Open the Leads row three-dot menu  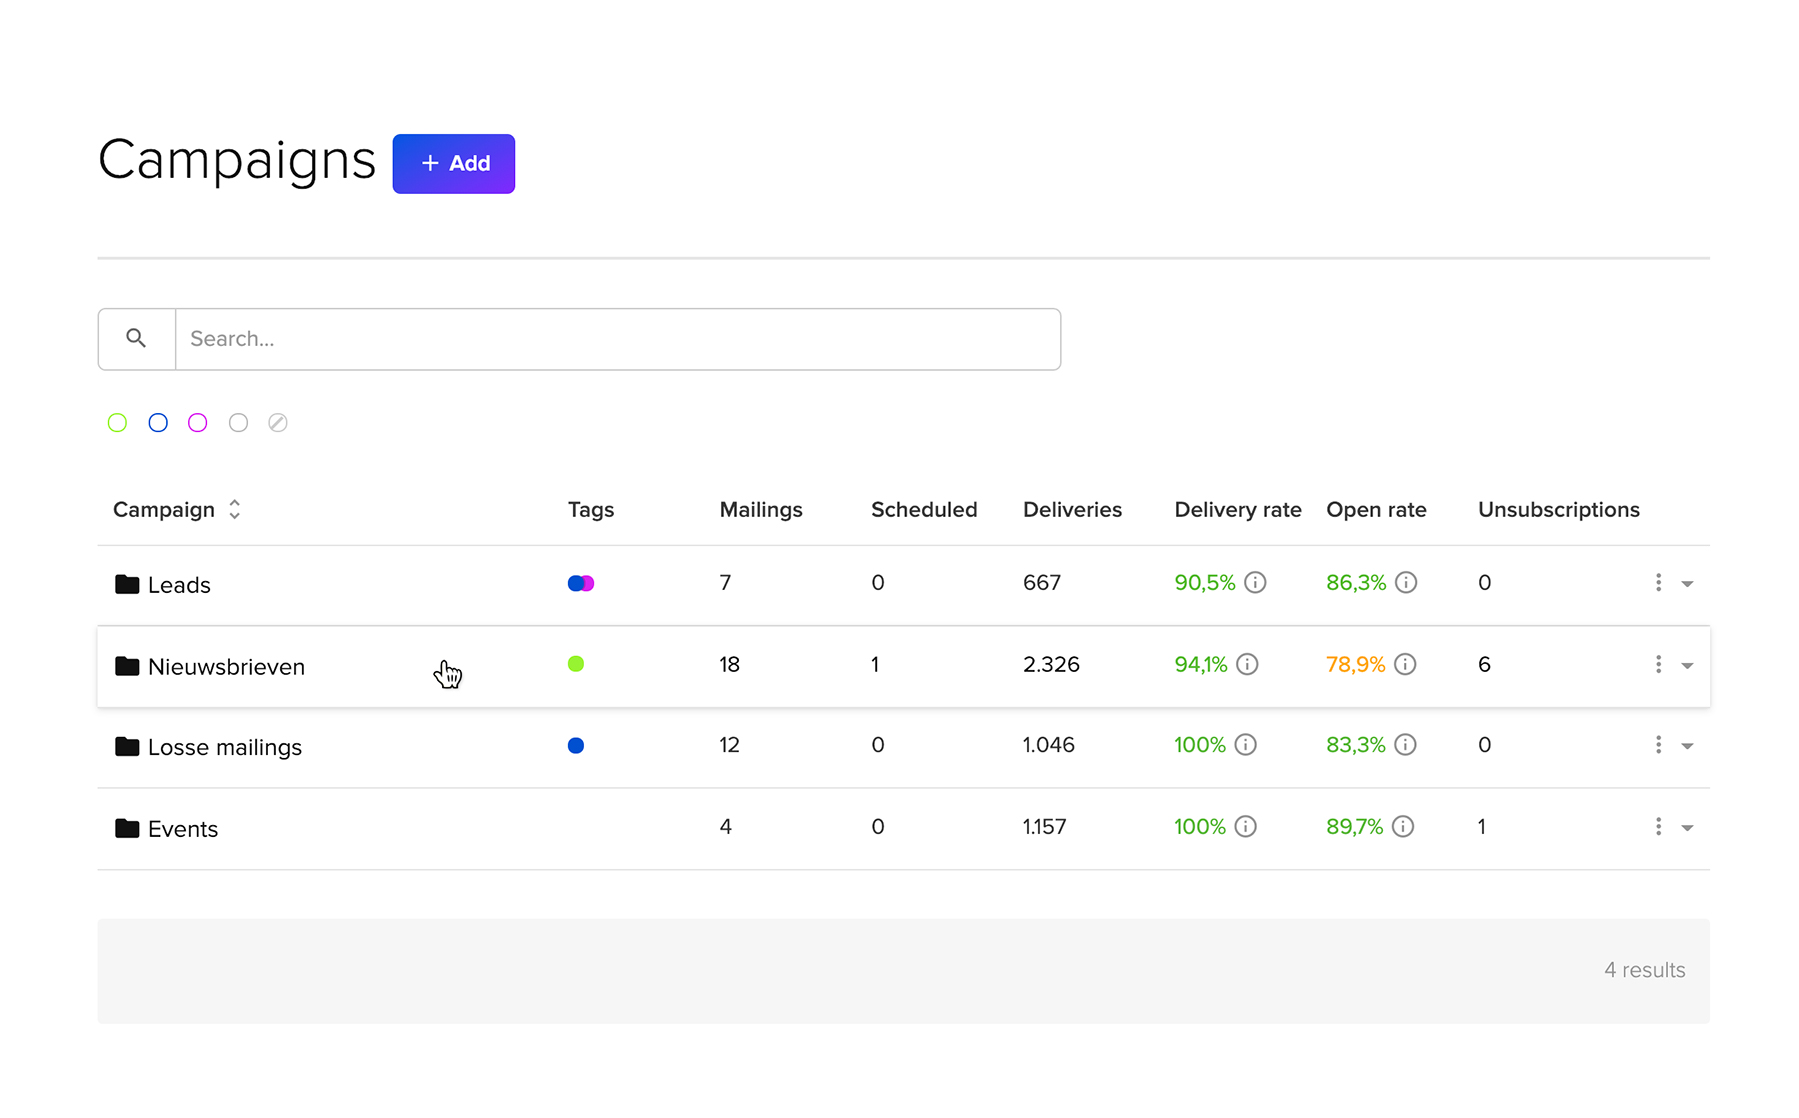(1658, 582)
